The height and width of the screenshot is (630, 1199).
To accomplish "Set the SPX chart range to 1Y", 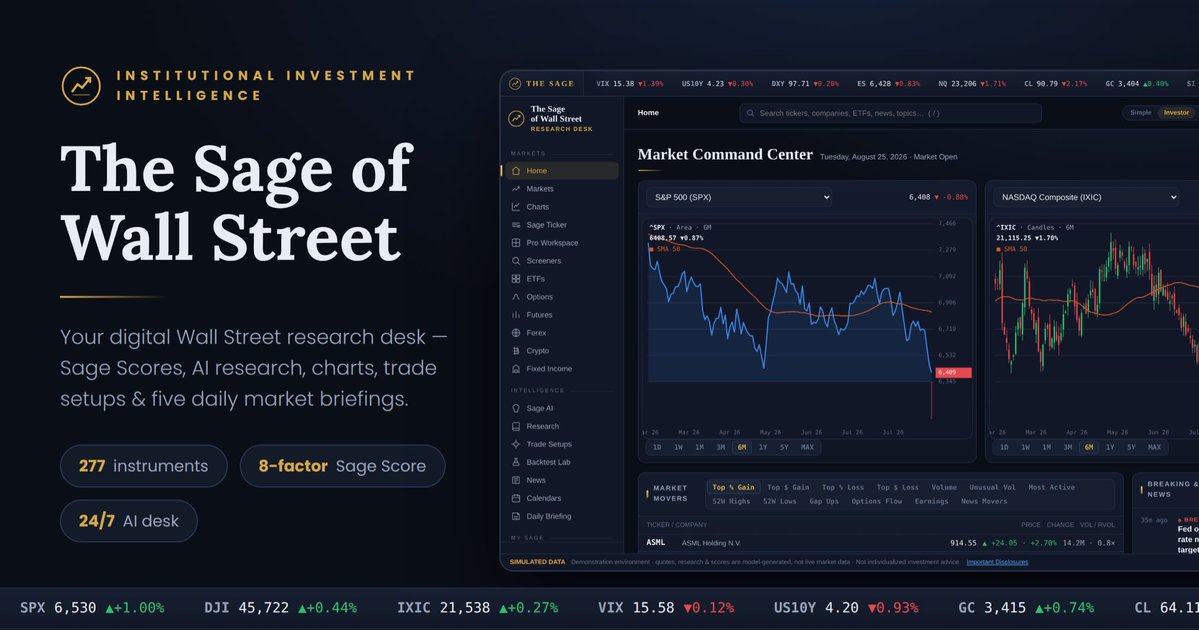I will pos(762,447).
